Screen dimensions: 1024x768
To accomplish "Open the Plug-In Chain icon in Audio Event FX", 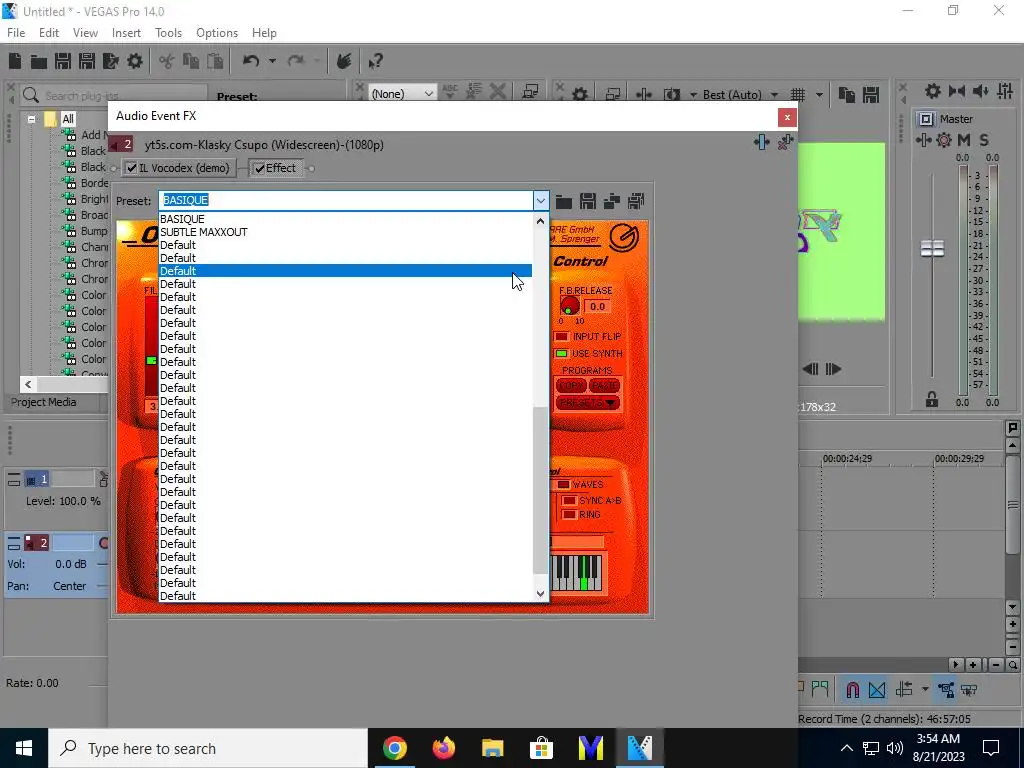I will click(x=761, y=142).
